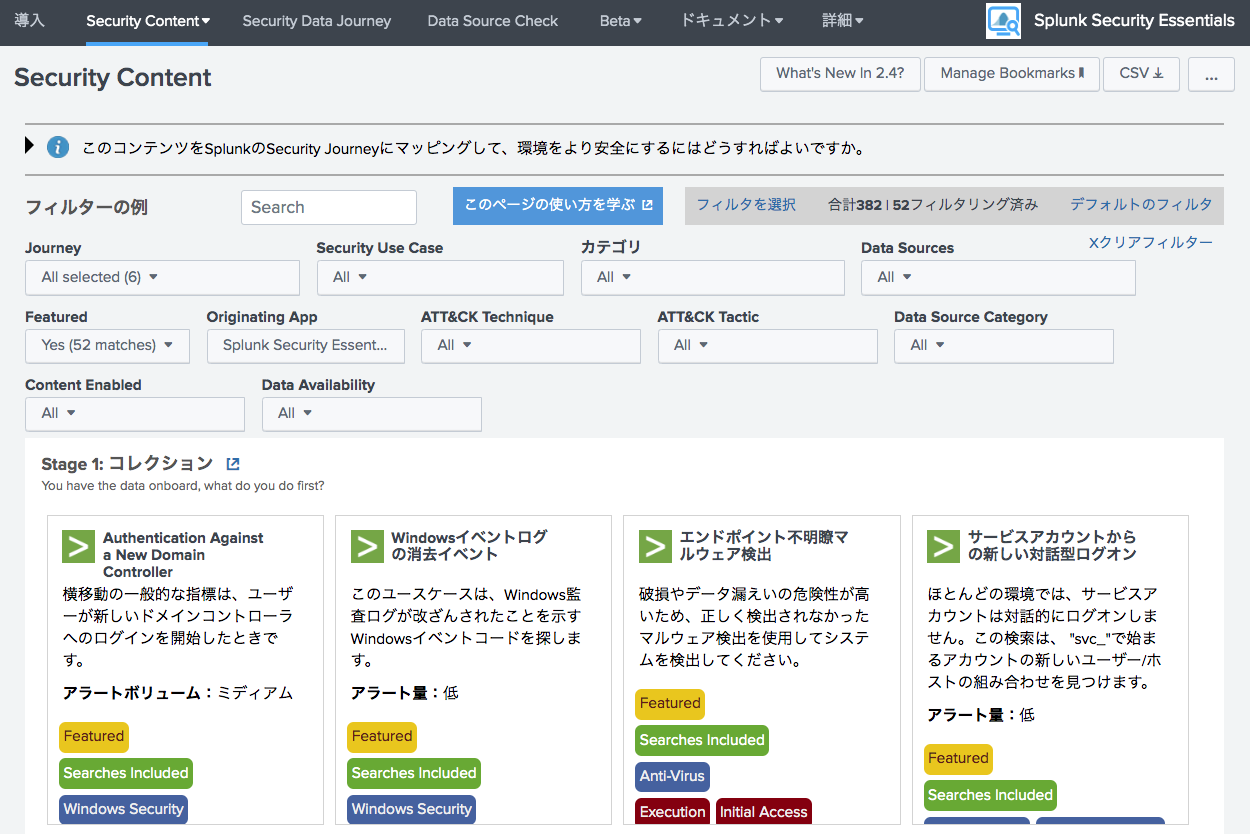Open the Splunk Security Essentials logo icon
The image size is (1250, 834).
coord(1003,20)
